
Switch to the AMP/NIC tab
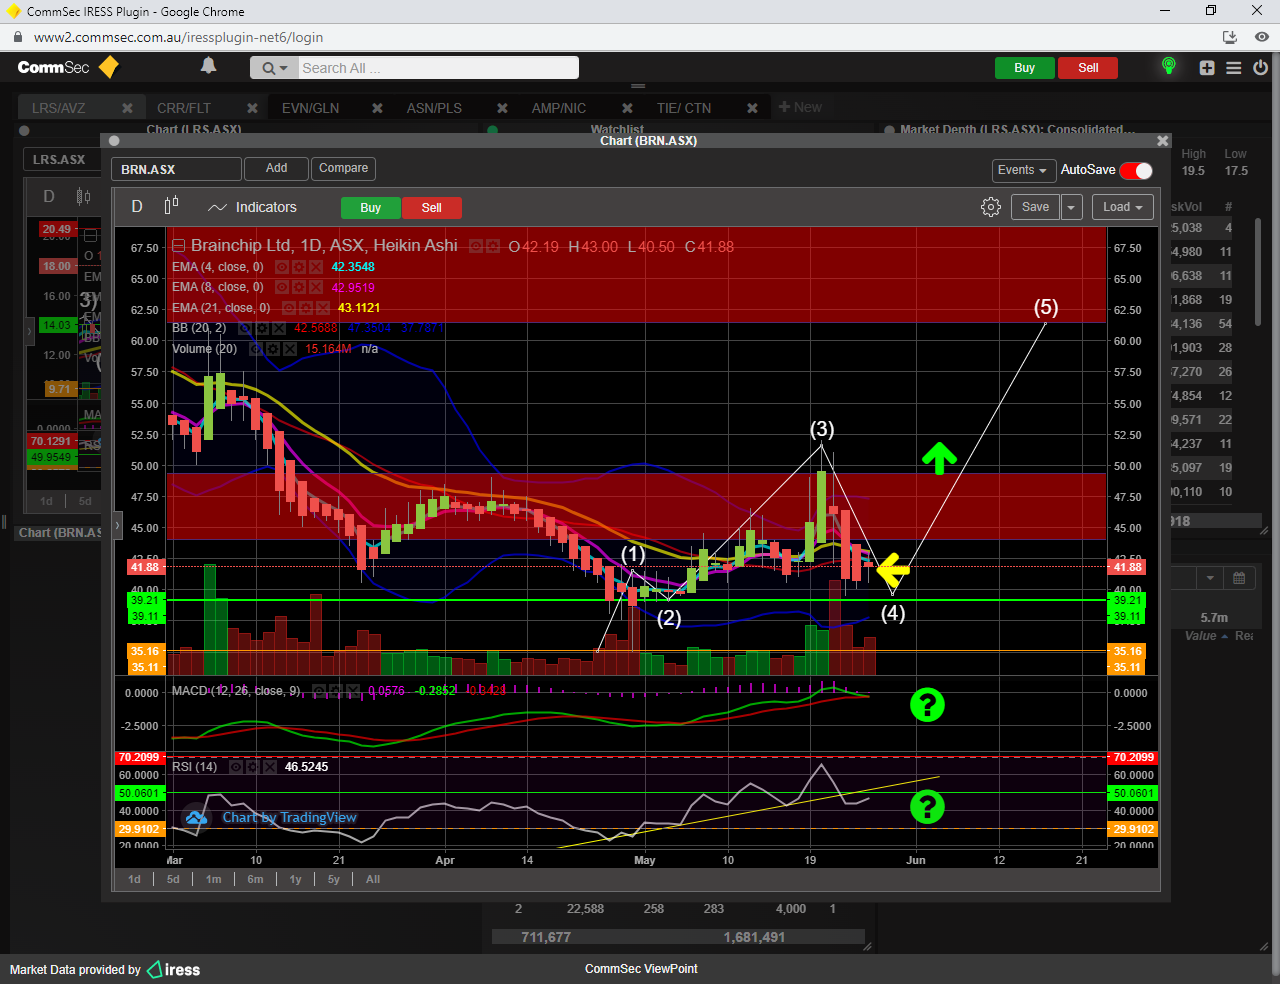[x=559, y=108]
